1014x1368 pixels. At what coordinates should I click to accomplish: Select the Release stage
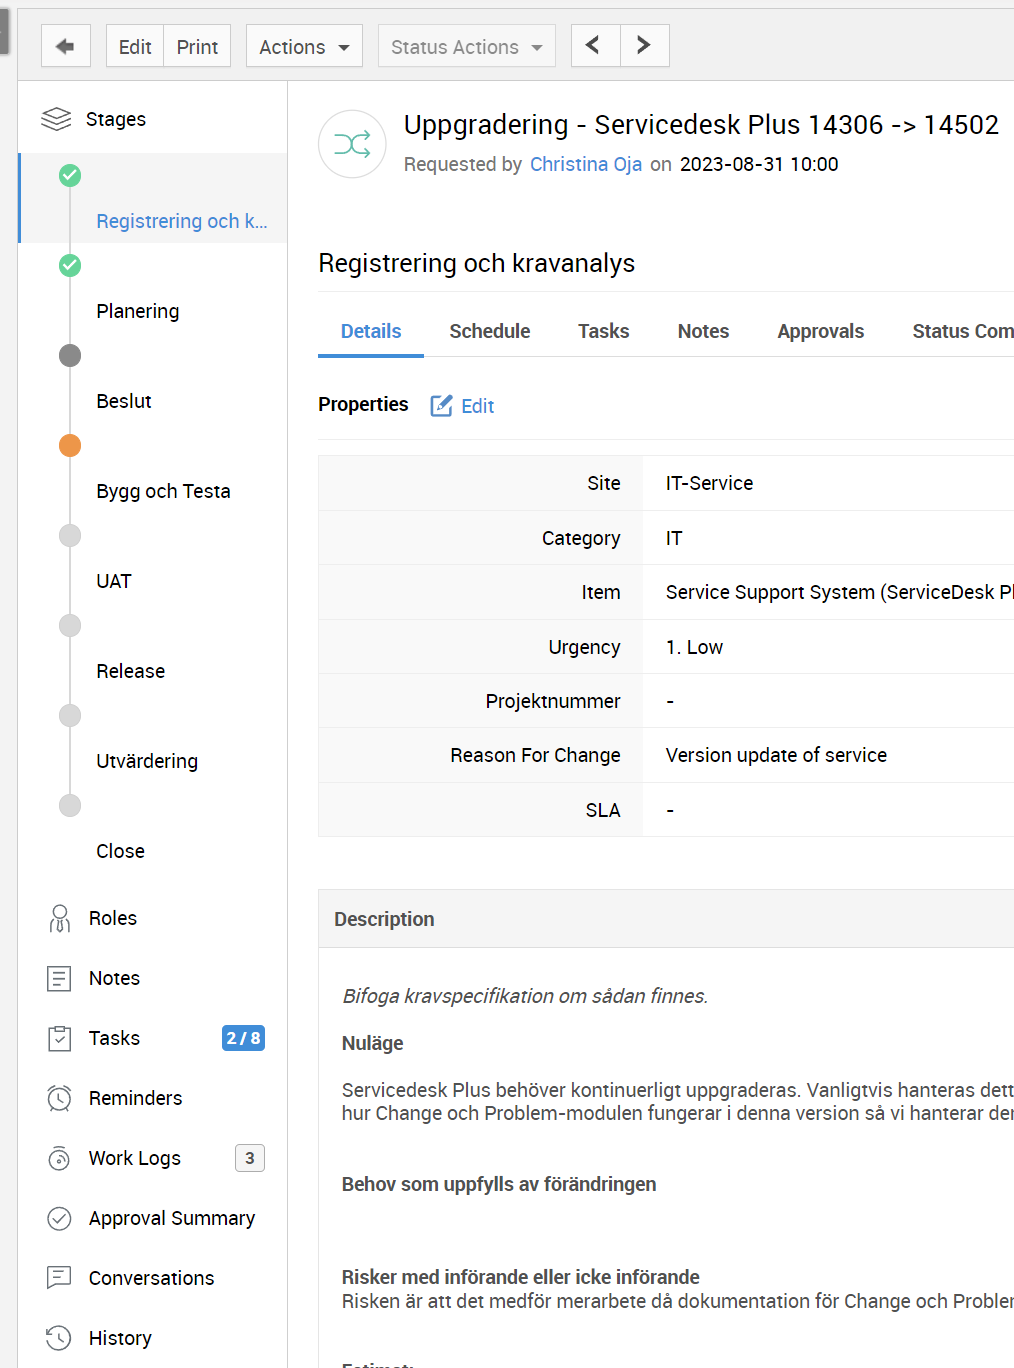click(x=131, y=671)
